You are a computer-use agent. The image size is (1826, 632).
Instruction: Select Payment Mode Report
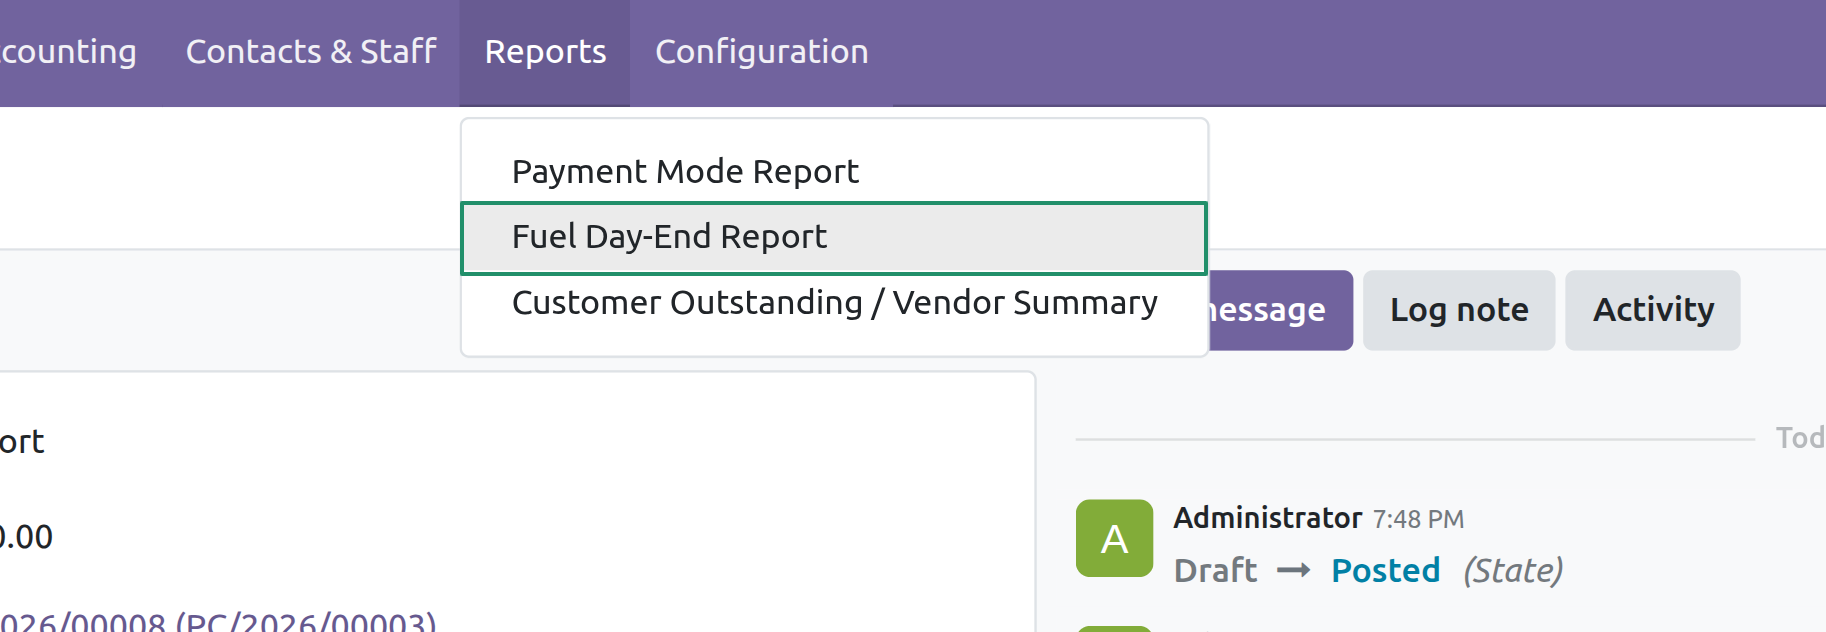pos(834,171)
